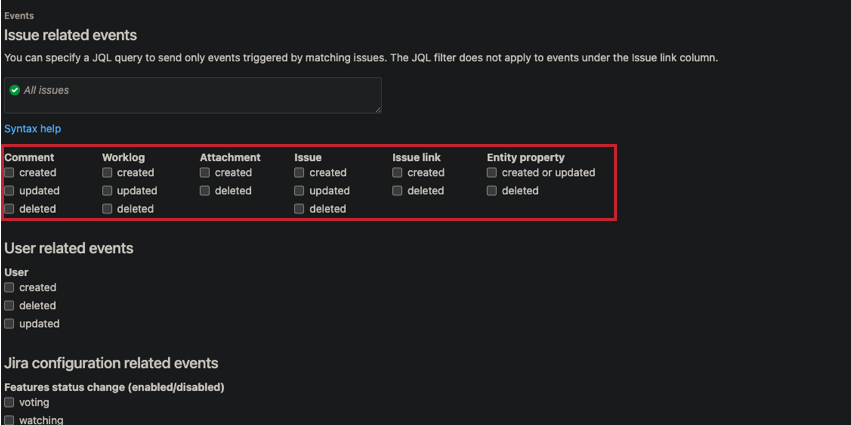This screenshot has height=425, width=851.
Task: Select Worklog deleted checkbox
Action: click(x=108, y=209)
